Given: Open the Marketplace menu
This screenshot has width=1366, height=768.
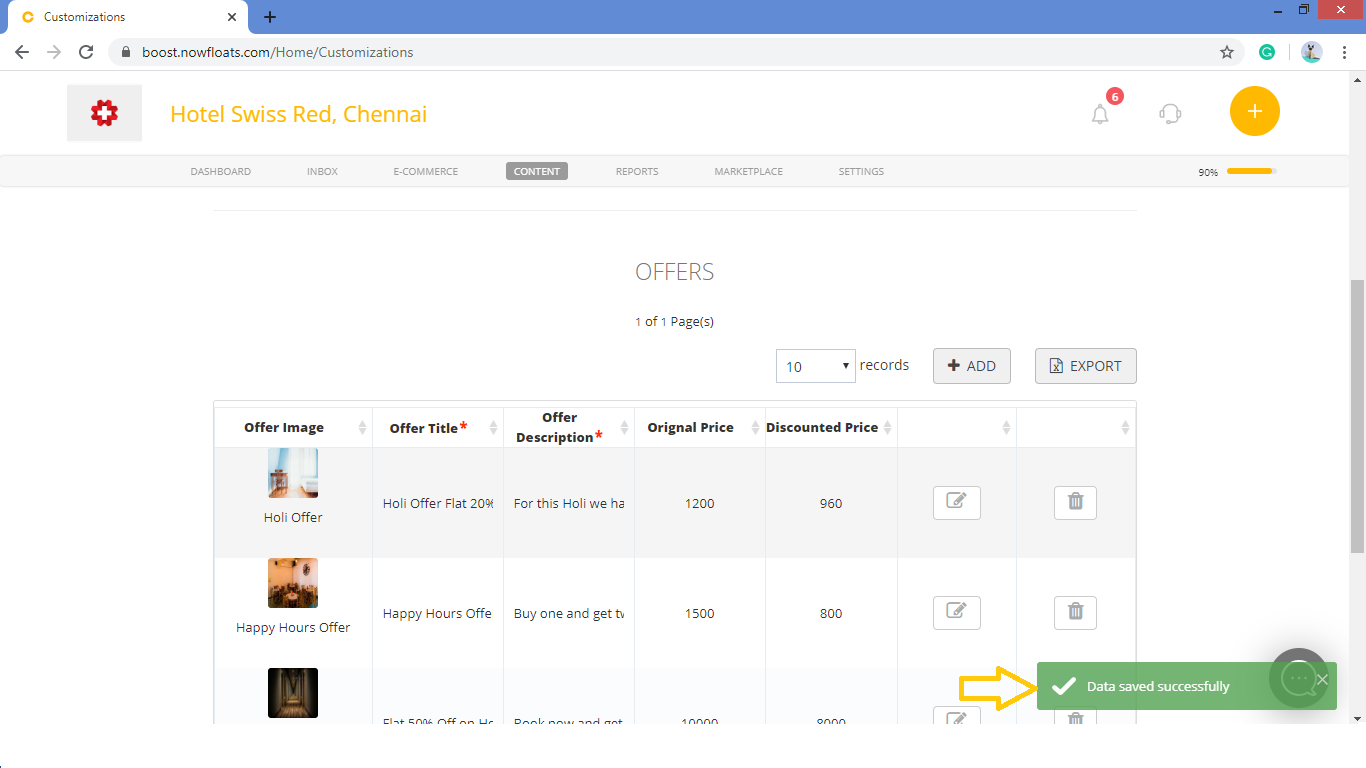Looking at the screenshot, I should click(x=748, y=172).
